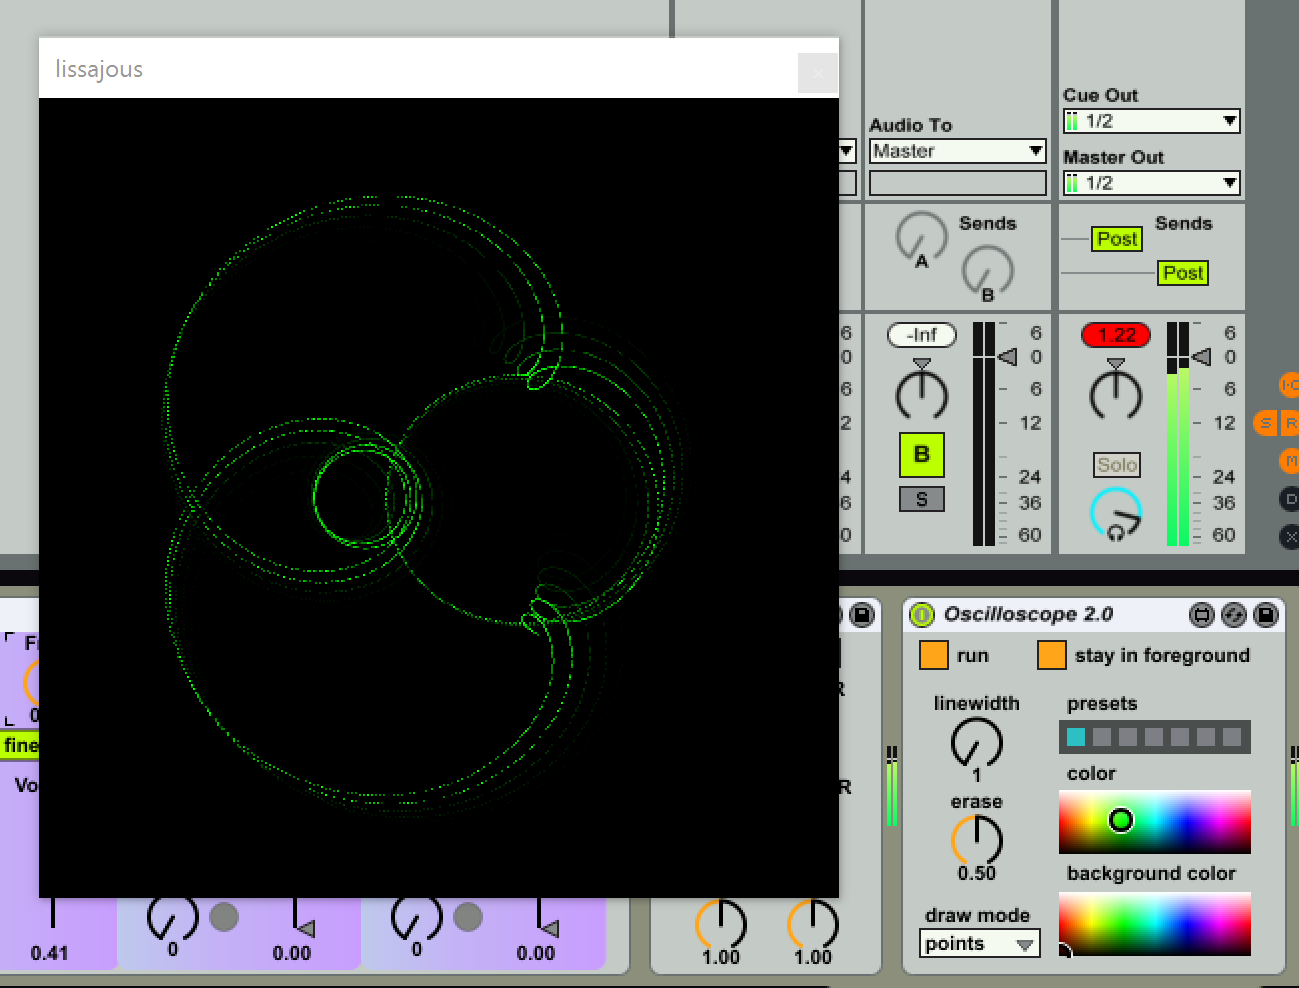Screen dimensions: 1299x988
Task: Click the M mixer section selector
Action: tap(1289, 461)
